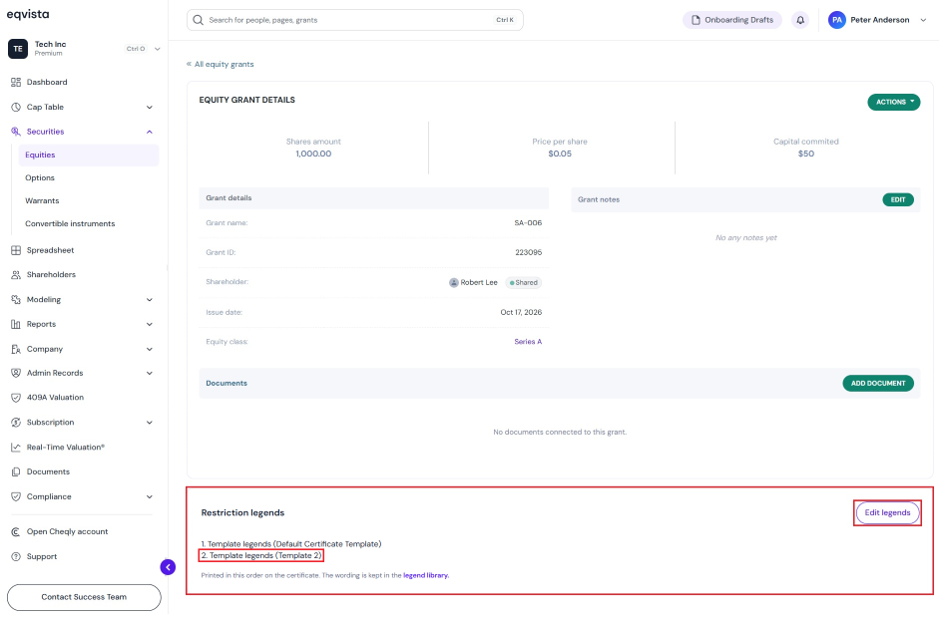Click legend row Template legends (Template 2)
939x619 pixels.
[x=262, y=558]
